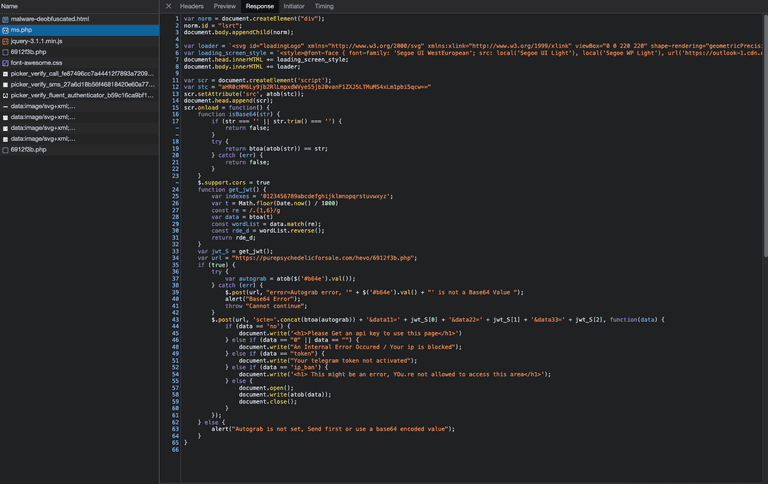Sort requests by the Name column header
Viewport: 768px width, 484px height.
[x=10, y=6]
